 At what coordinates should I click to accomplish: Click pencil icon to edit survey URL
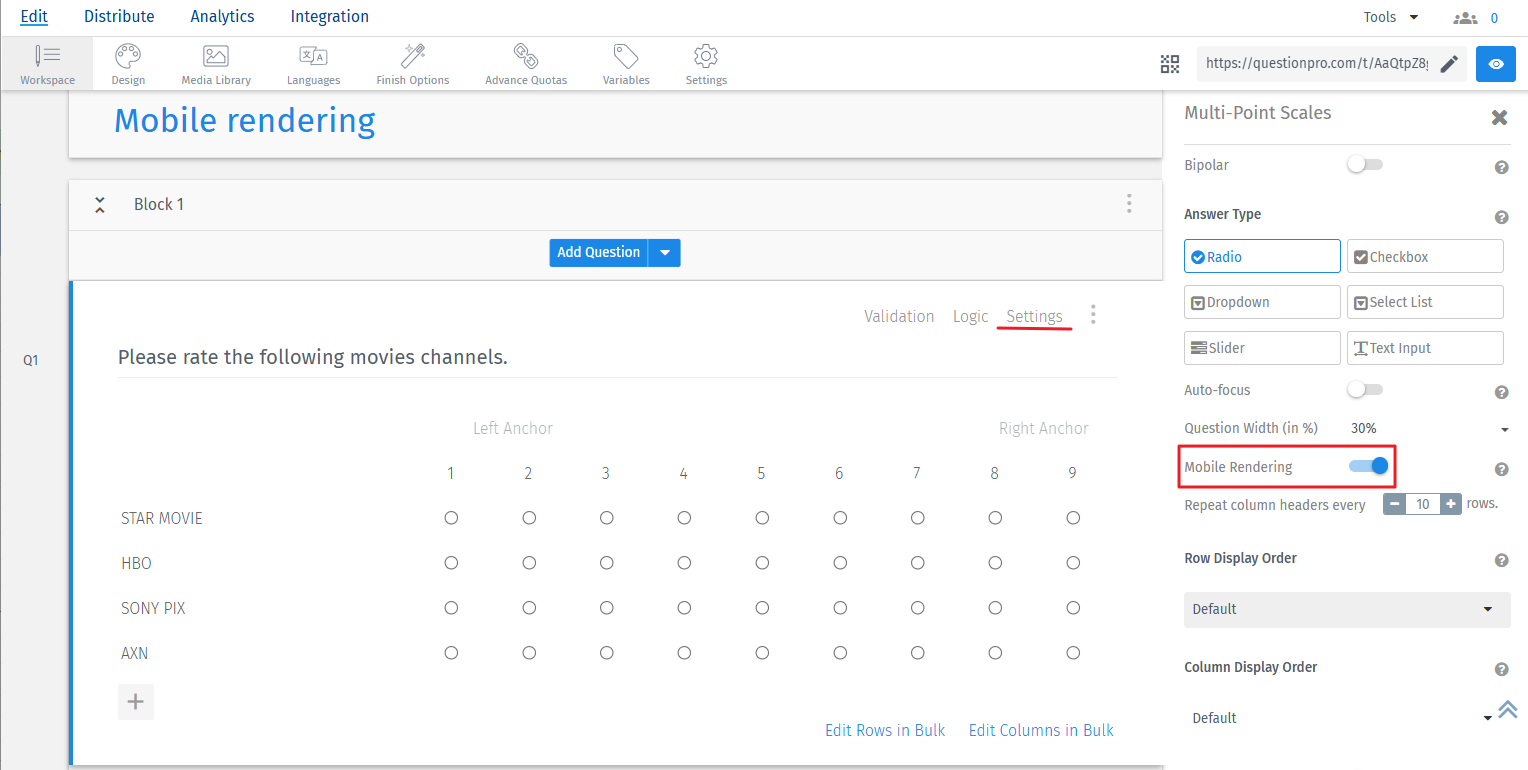click(x=1449, y=64)
